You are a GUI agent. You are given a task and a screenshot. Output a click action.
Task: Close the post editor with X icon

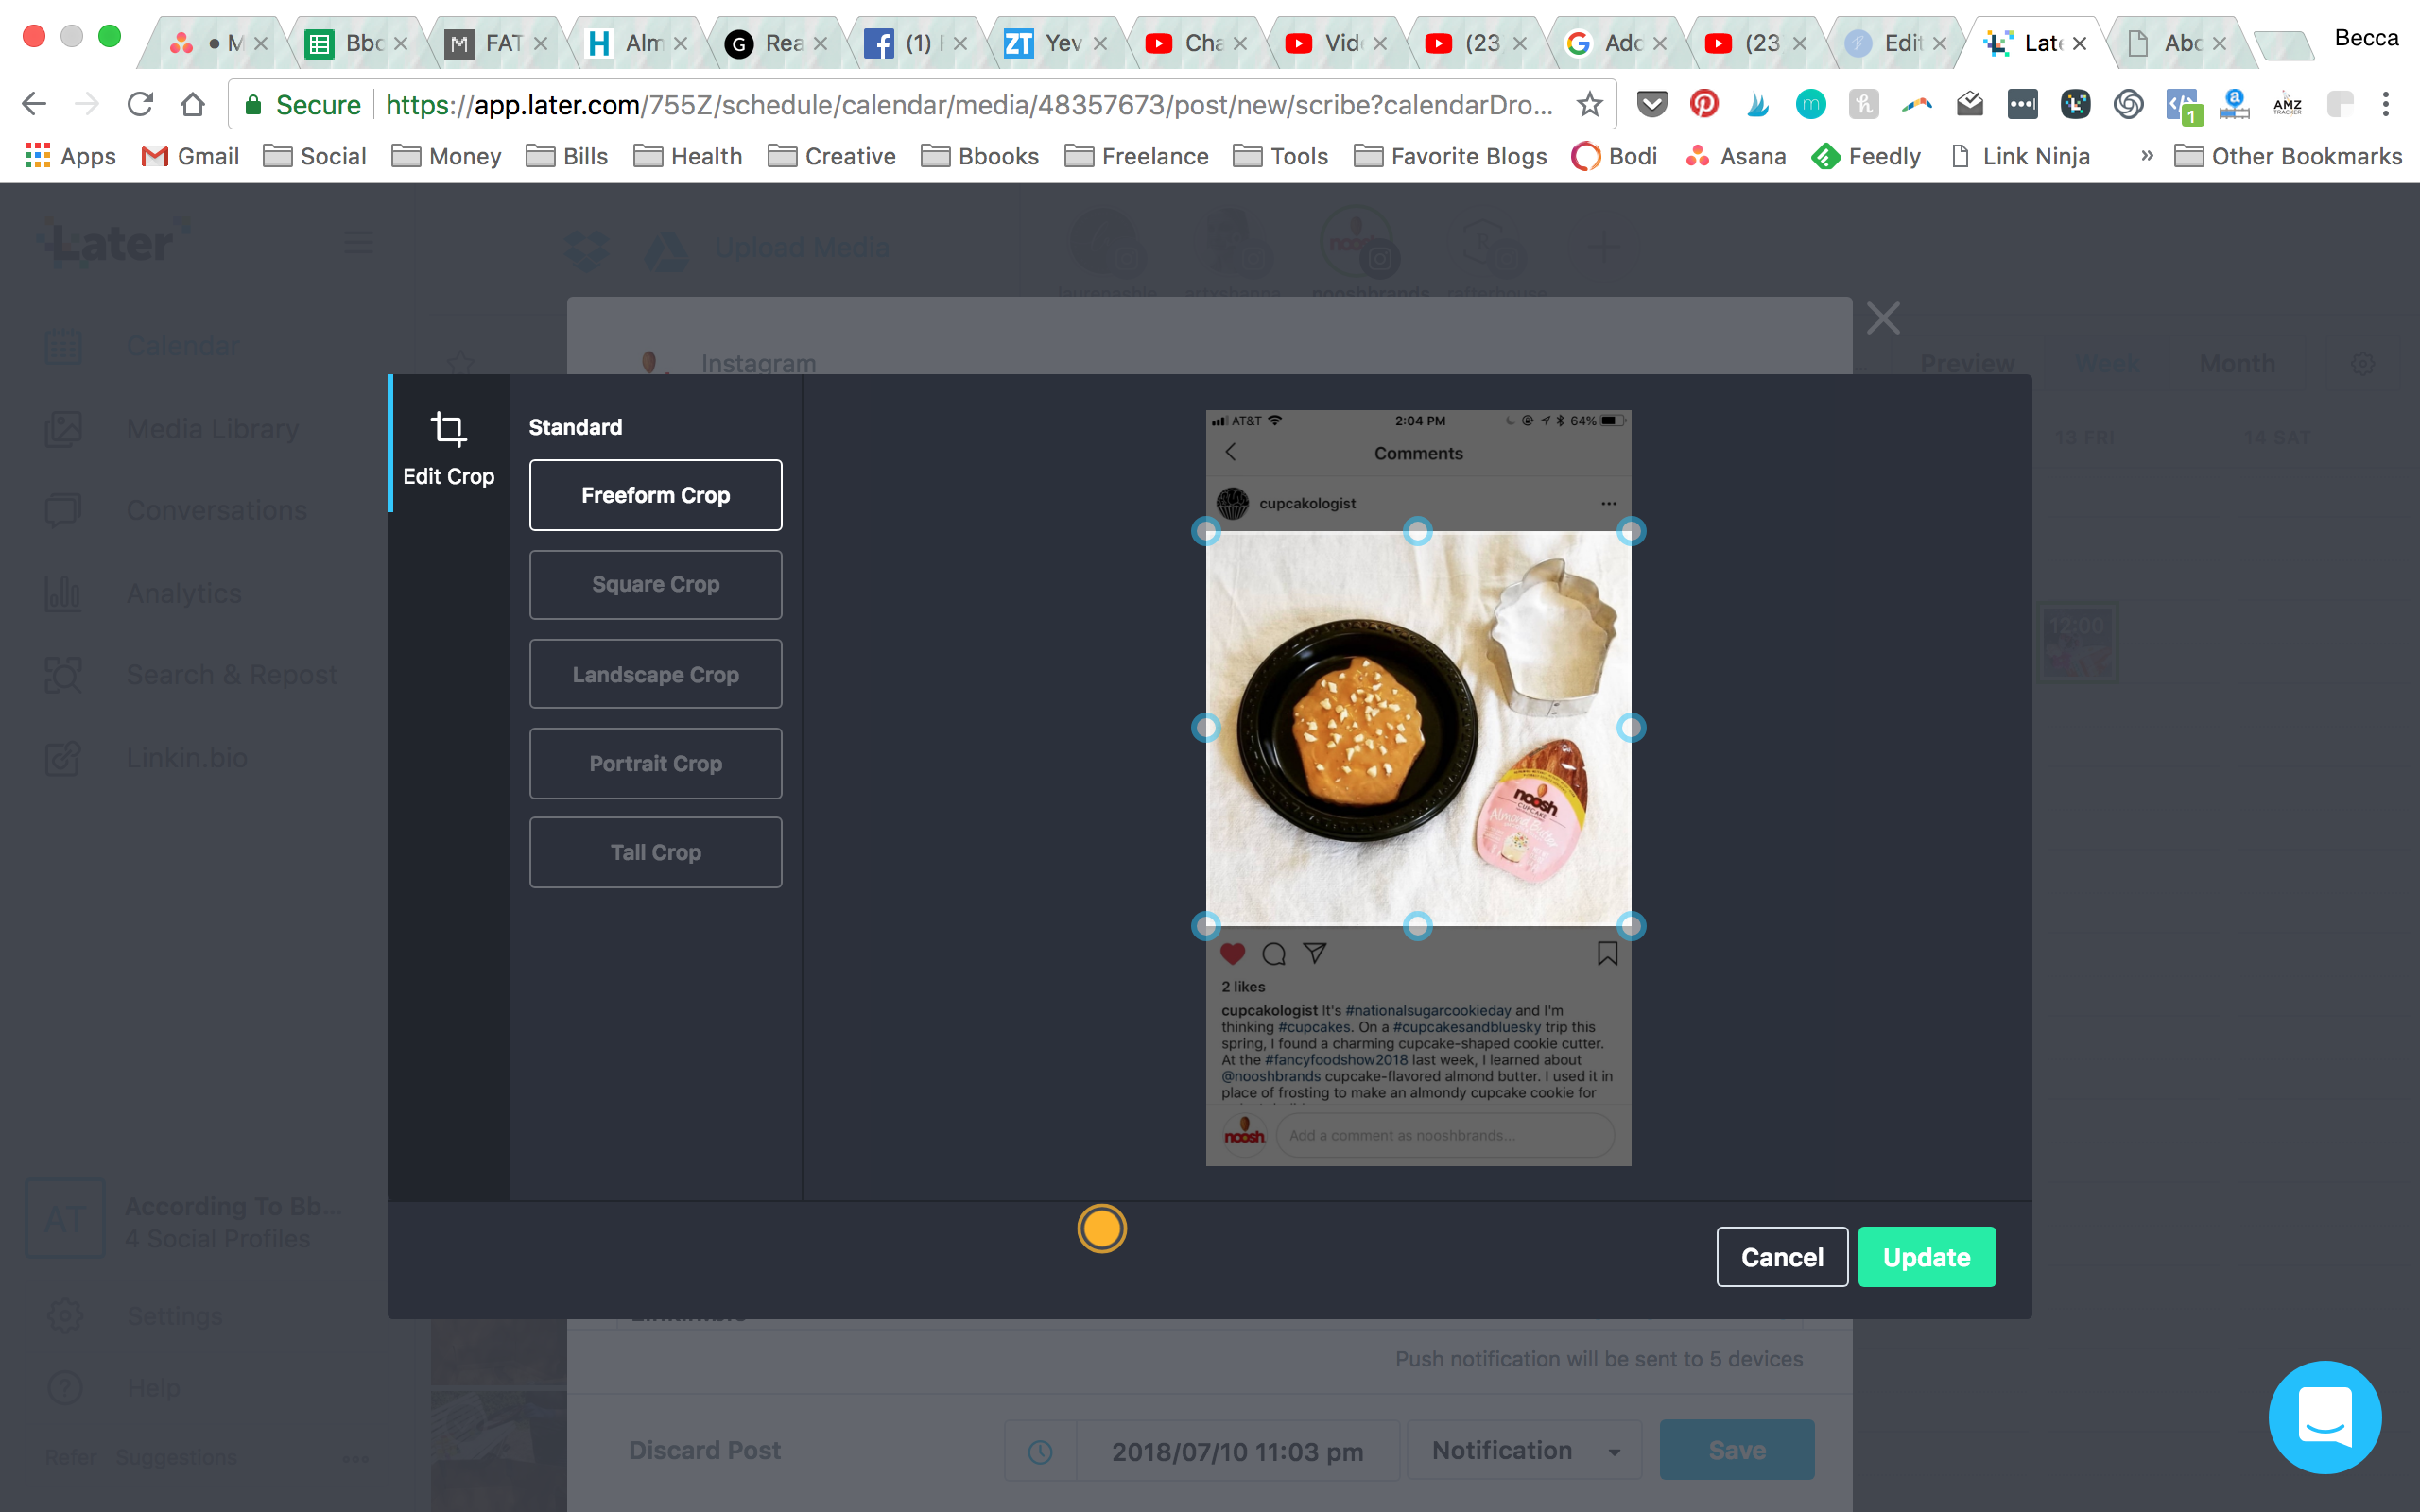point(1883,319)
